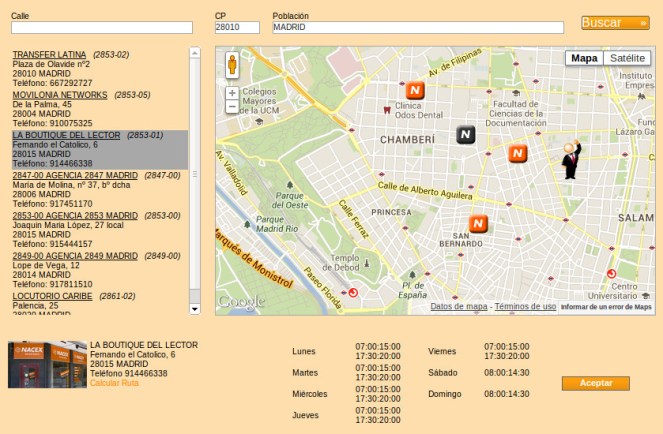Zoom in the map with plus button
The height and width of the screenshot is (434, 663).
point(232,93)
